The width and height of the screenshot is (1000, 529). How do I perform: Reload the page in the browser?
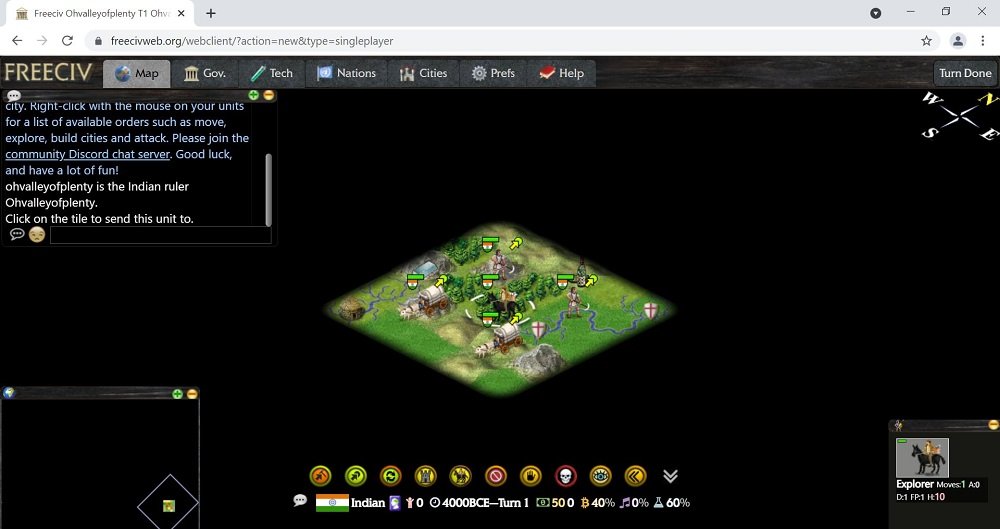[67, 41]
